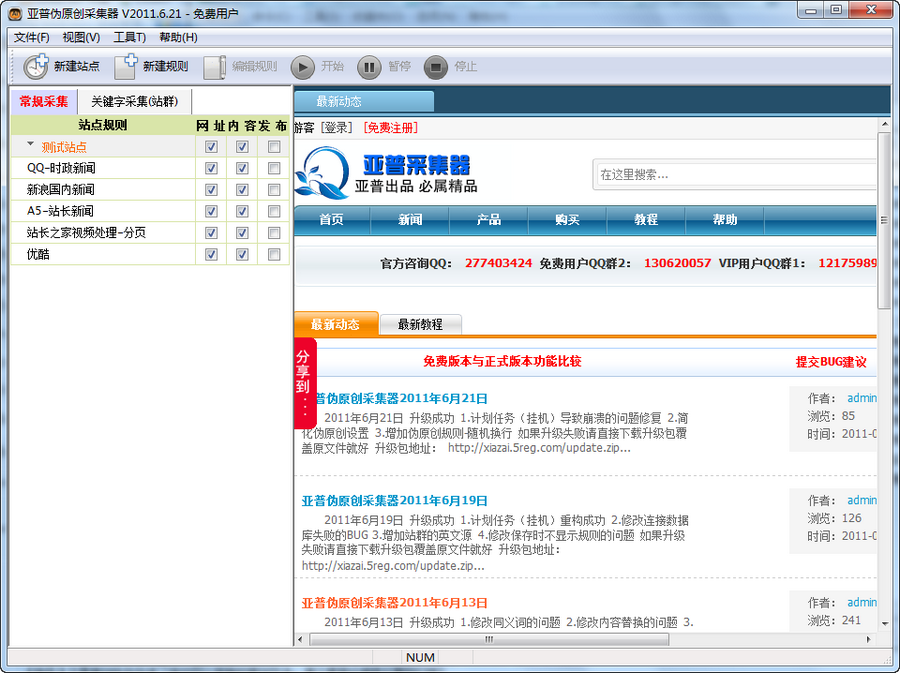Click the scroll-left arrow at bottom
The width and height of the screenshot is (900, 673).
(x=301, y=639)
